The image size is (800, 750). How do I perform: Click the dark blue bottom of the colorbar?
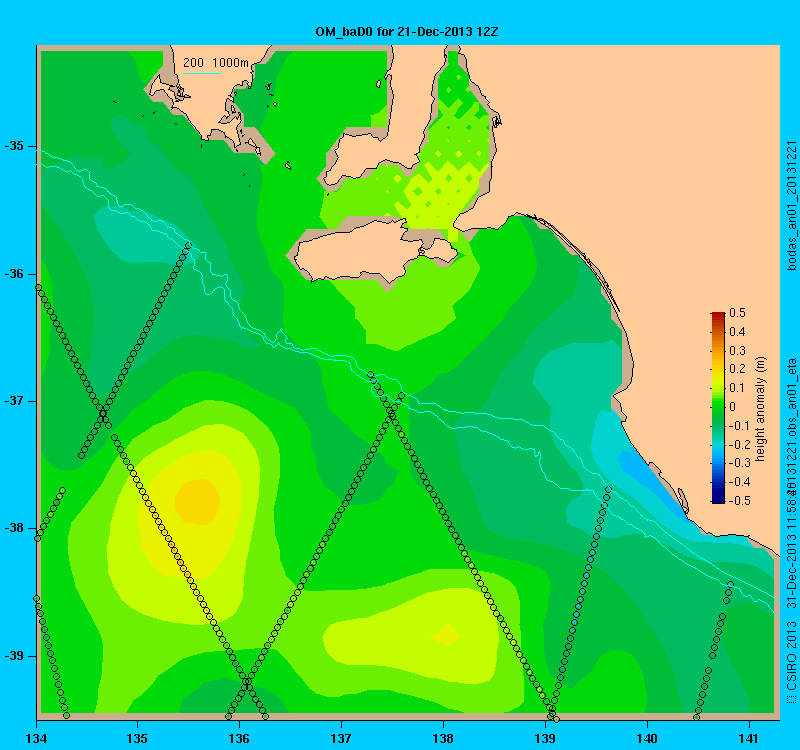718,499
